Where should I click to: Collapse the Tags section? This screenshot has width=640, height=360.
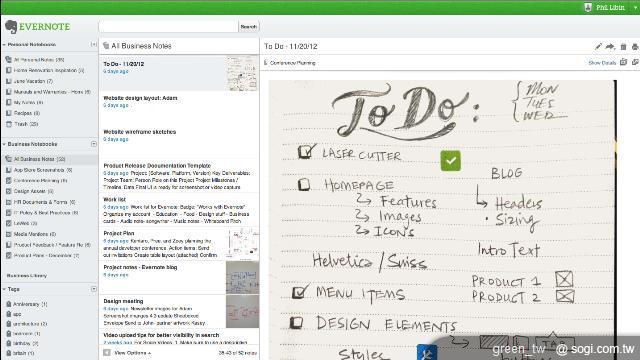(x=4, y=289)
